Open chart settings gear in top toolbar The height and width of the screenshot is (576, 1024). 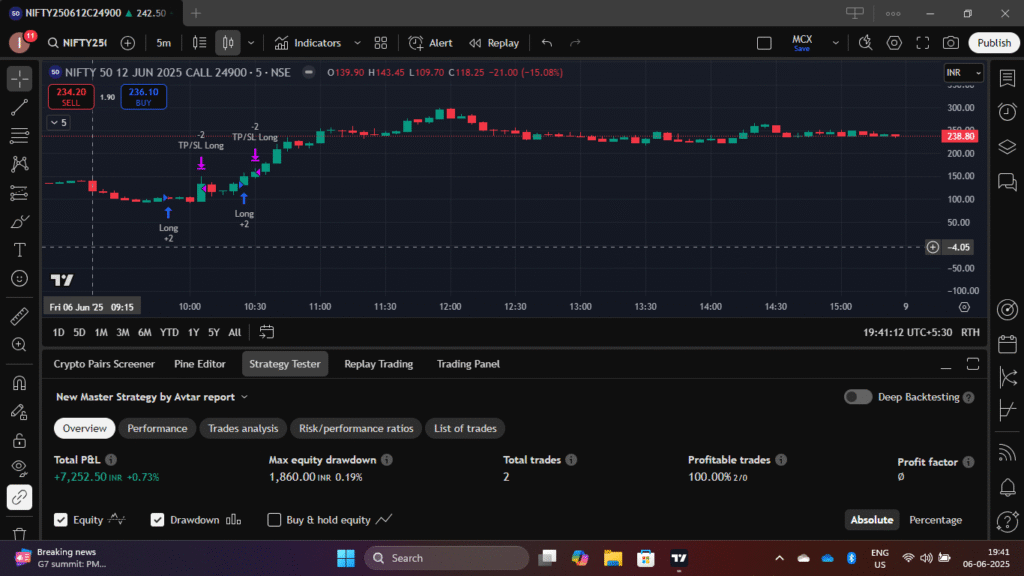click(894, 43)
